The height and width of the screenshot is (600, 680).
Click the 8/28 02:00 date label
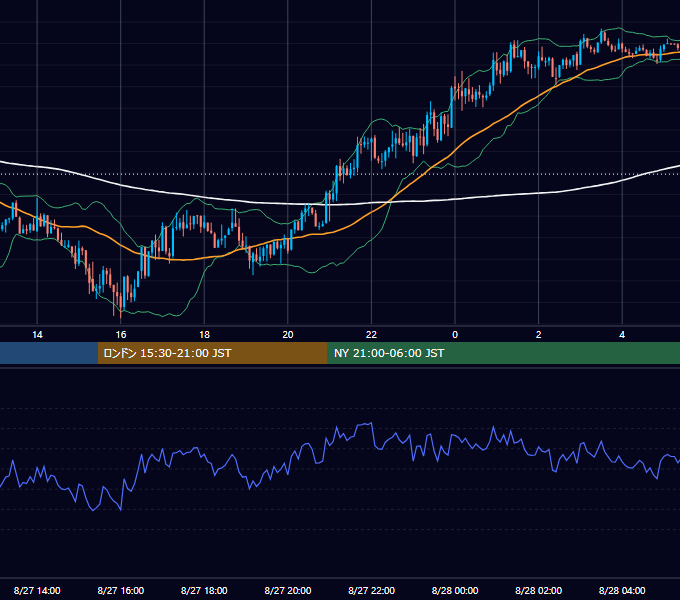point(539,590)
